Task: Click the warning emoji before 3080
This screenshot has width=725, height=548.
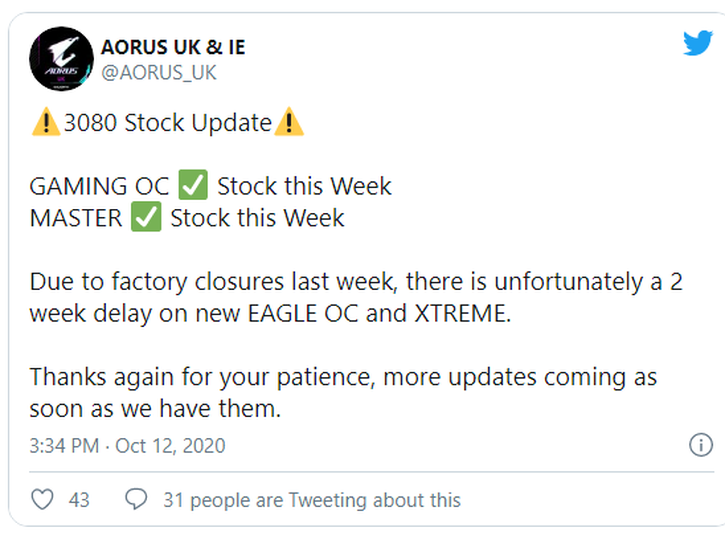Action: [46, 123]
